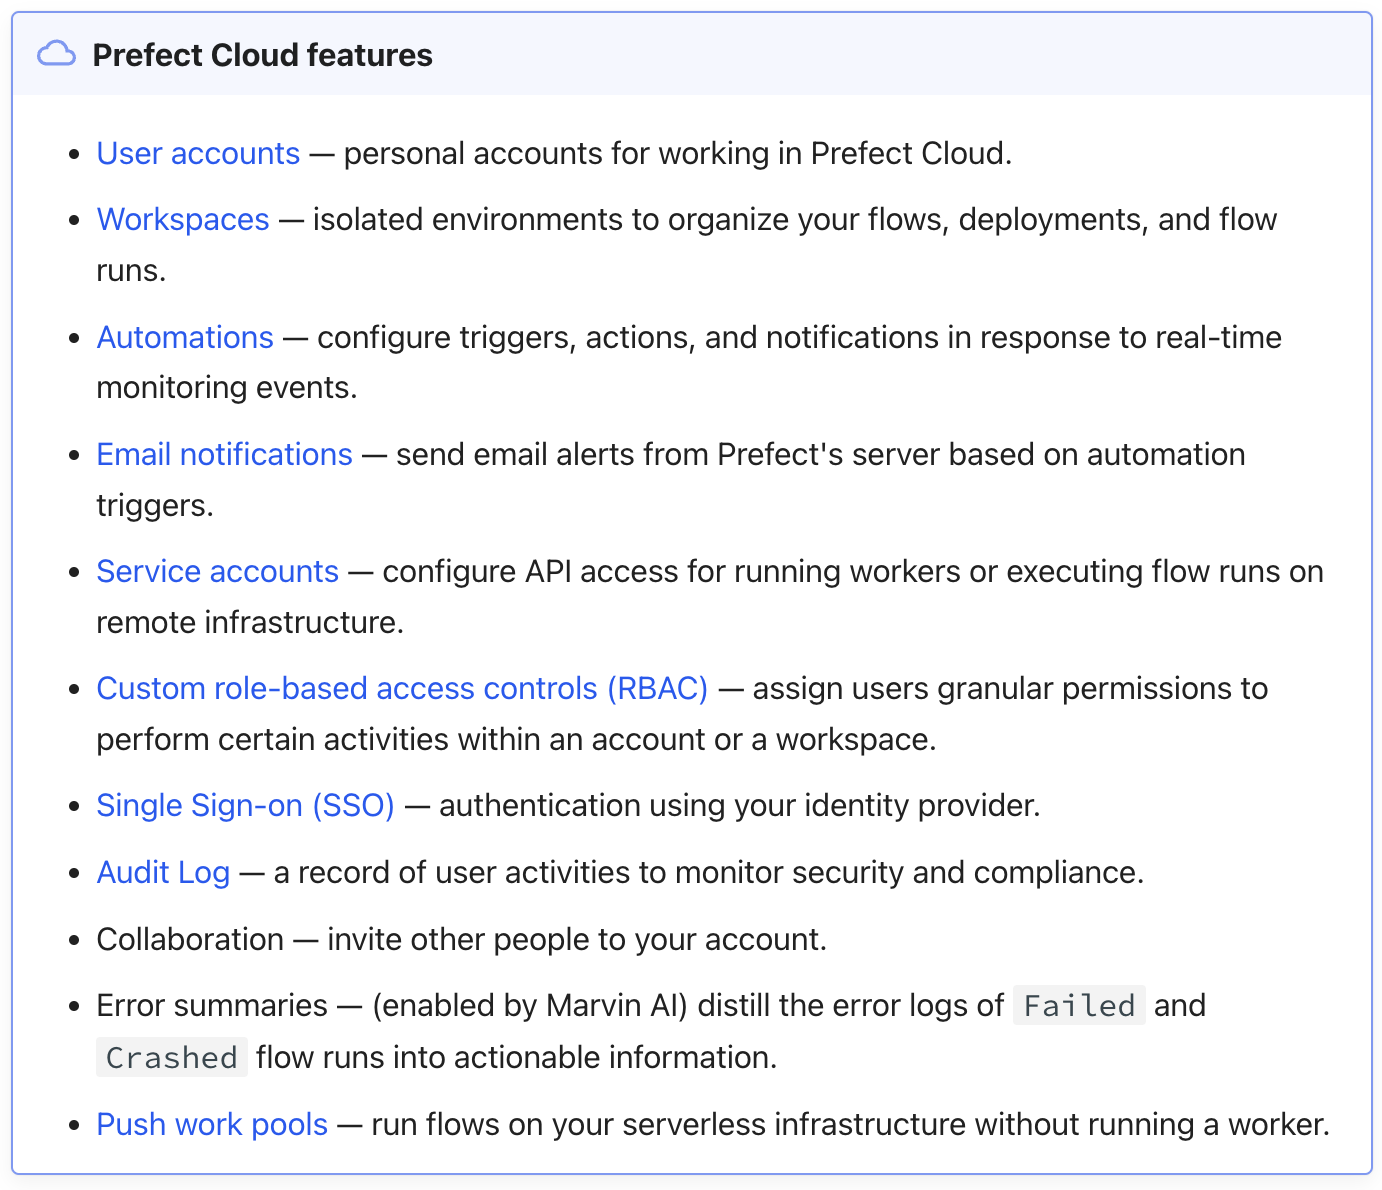Click the cloud icon beside the header
Image resolution: width=1382 pixels, height=1190 pixels.
click(x=57, y=54)
